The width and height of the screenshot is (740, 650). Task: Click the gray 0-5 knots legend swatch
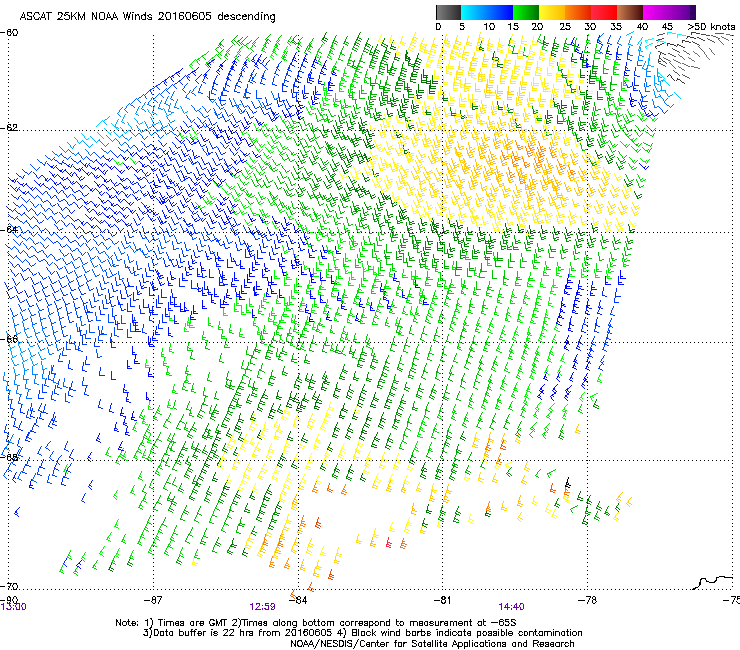point(448,12)
